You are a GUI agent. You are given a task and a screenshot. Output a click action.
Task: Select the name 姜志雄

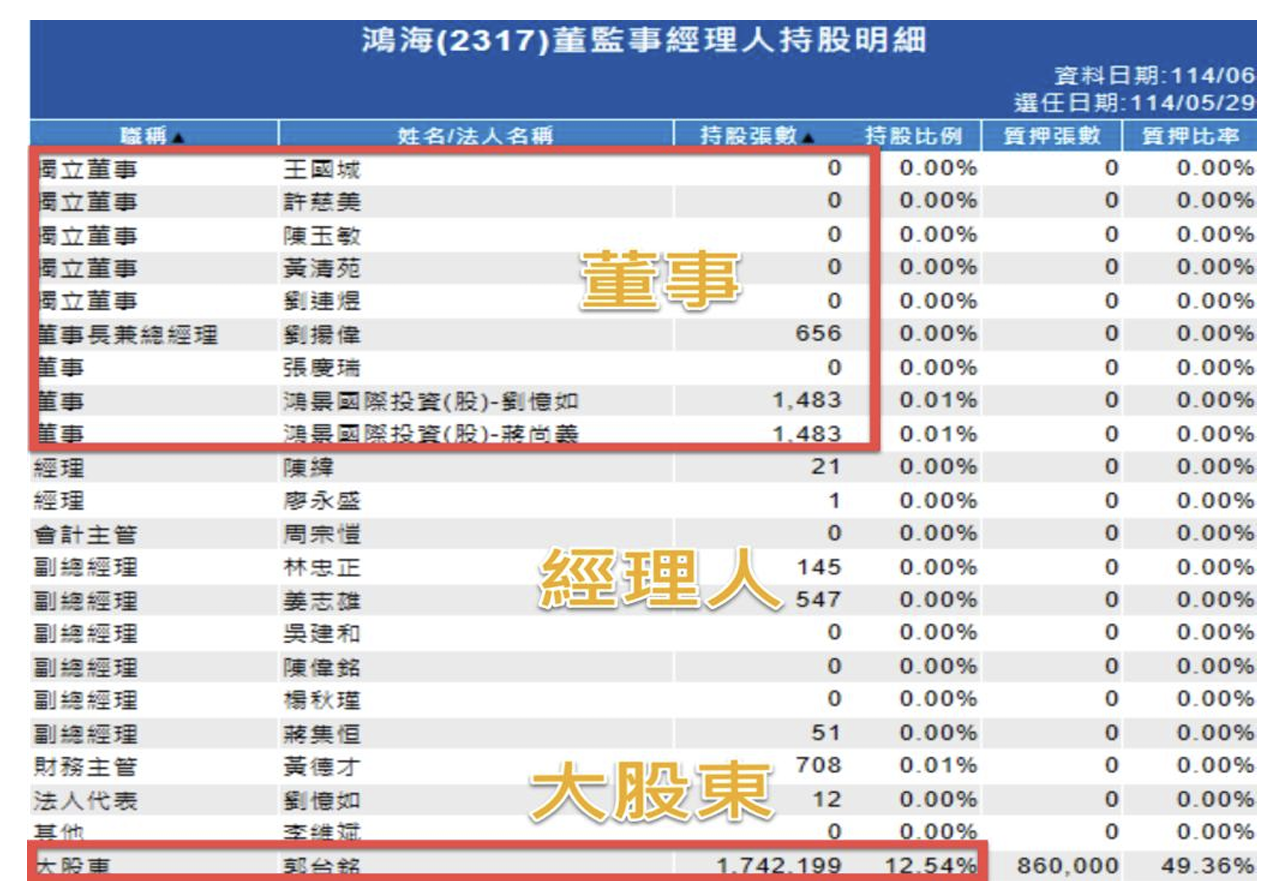click(321, 600)
